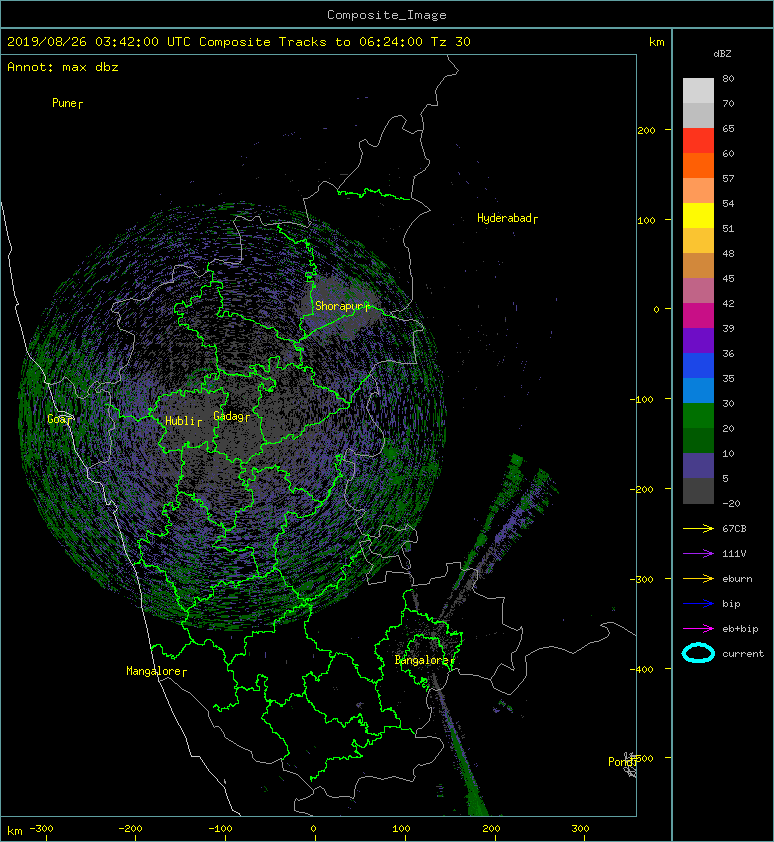Pick the dark orange 57–60 dBZ swatch
This screenshot has height=842, width=774.
(698, 165)
